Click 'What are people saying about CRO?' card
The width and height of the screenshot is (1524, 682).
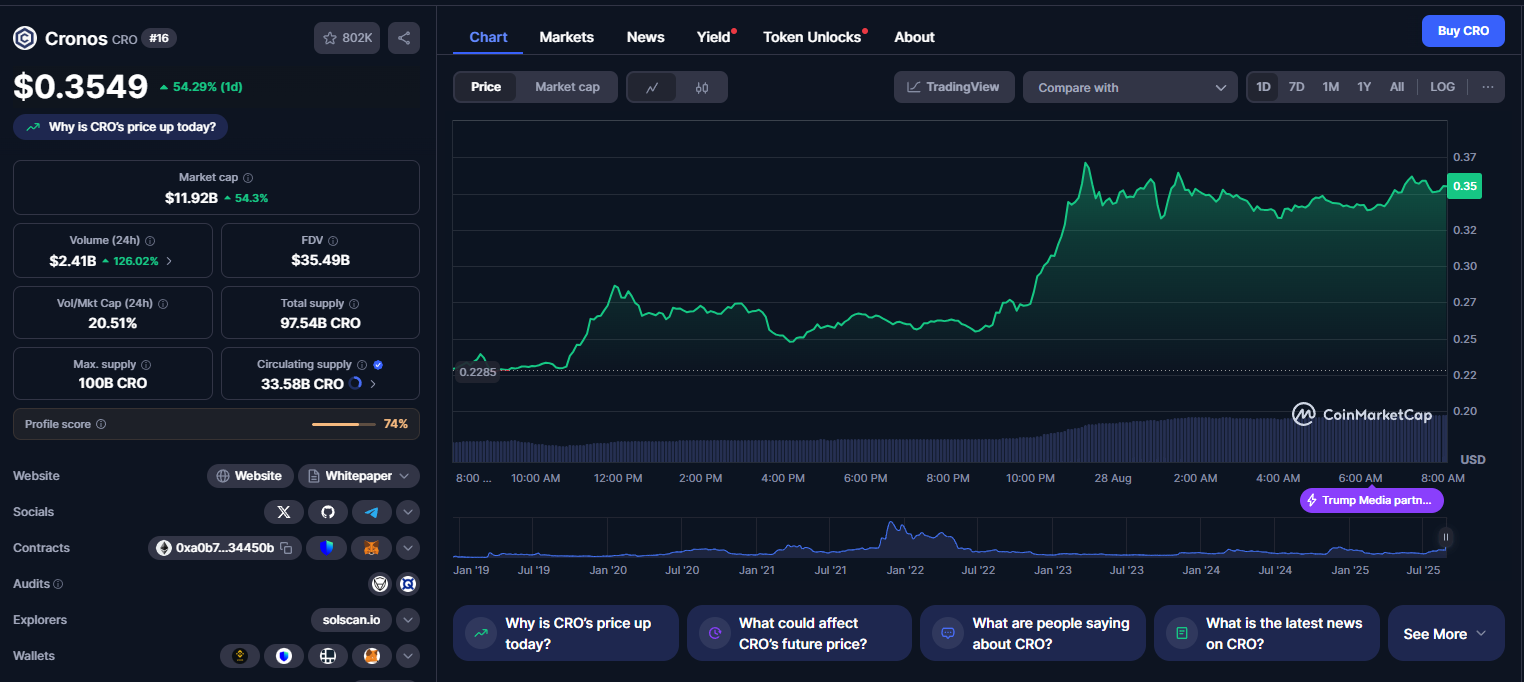tap(1033, 633)
